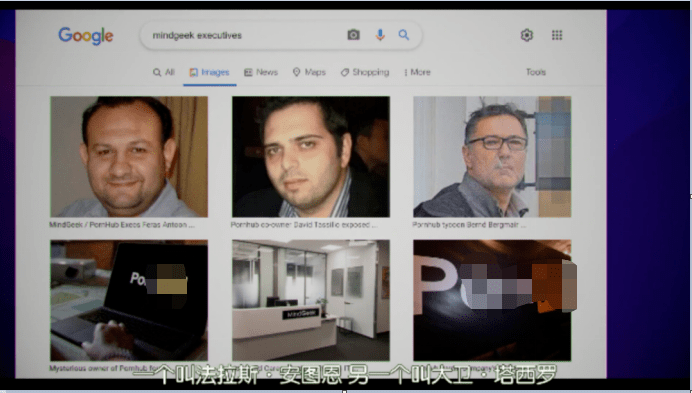
Task: Click the blue magnifier search button
Action: 404,35
